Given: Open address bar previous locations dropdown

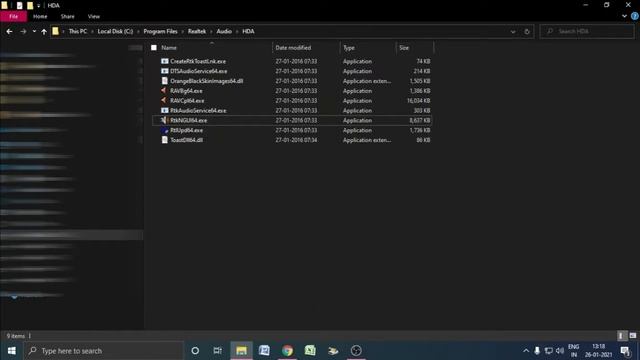Looking at the screenshot, I should point(513,31).
